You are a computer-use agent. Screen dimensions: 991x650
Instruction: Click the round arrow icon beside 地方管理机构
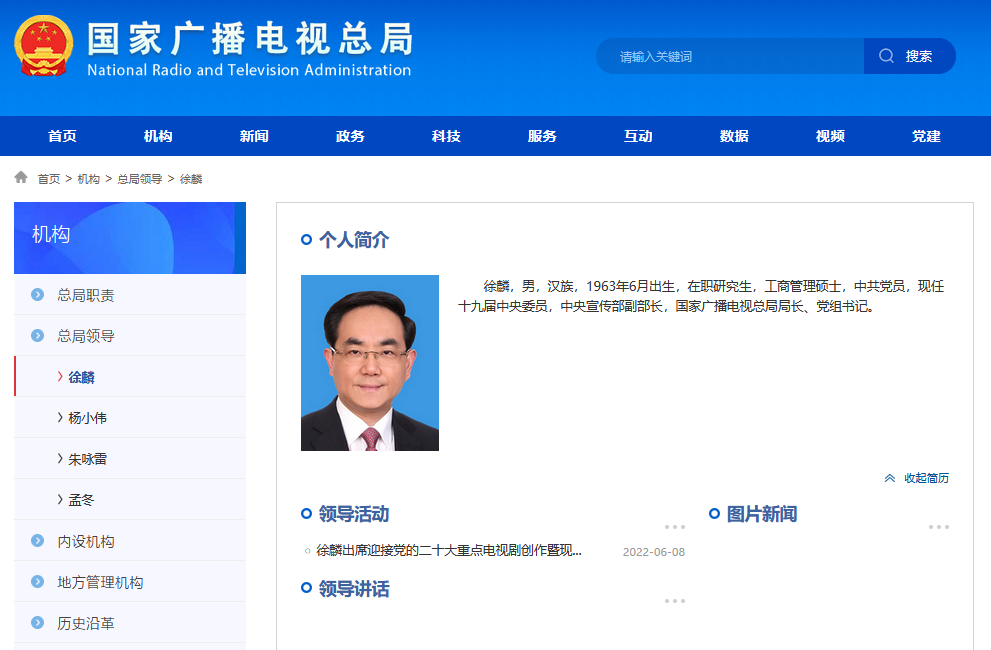[x=37, y=582]
